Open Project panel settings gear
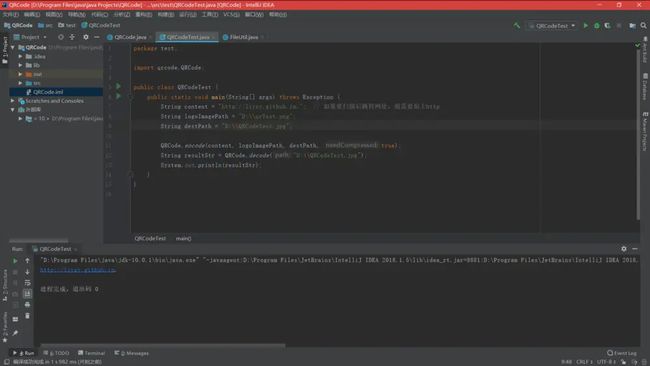This screenshot has height=366, width=650. click(86, 37)
